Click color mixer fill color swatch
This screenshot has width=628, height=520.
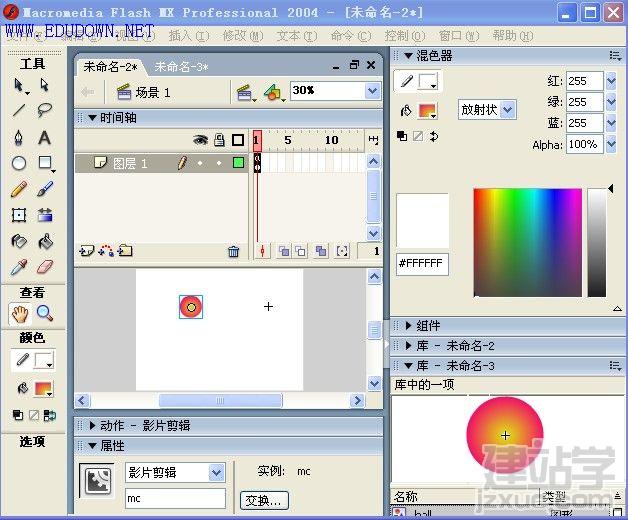pyautogui.click(x=427, y=111)
